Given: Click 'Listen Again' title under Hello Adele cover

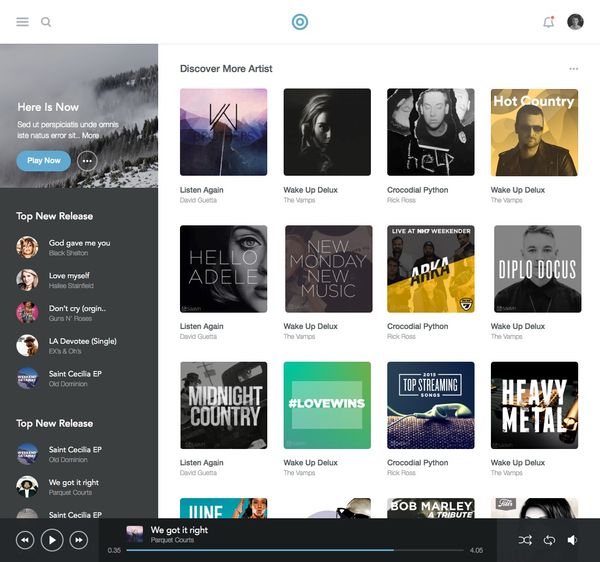Looking at the screenshot, I should tap(202, 326).
